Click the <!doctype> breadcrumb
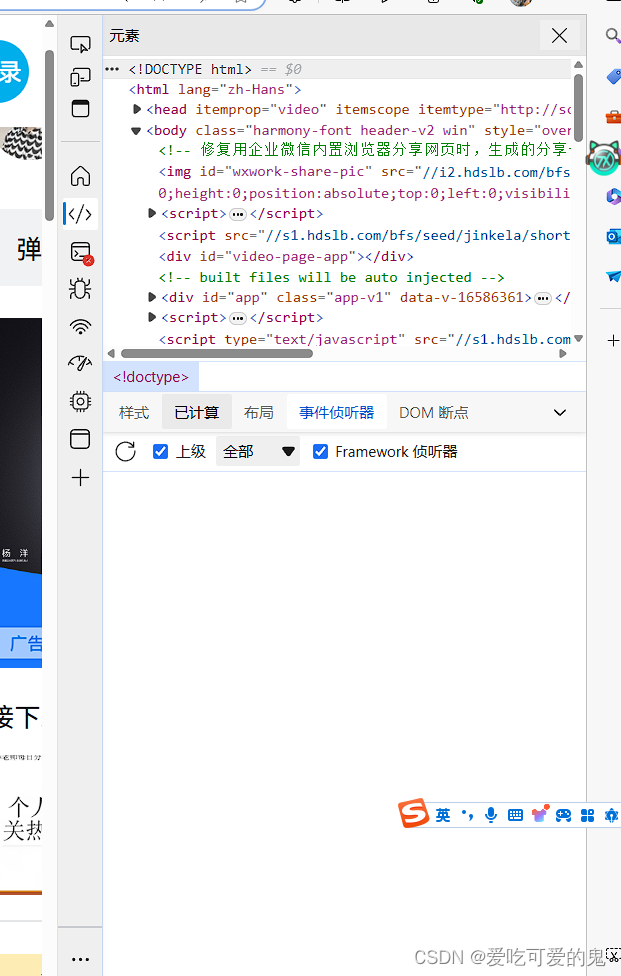This screenshot has width=621, height=976. tap(151, 377)
